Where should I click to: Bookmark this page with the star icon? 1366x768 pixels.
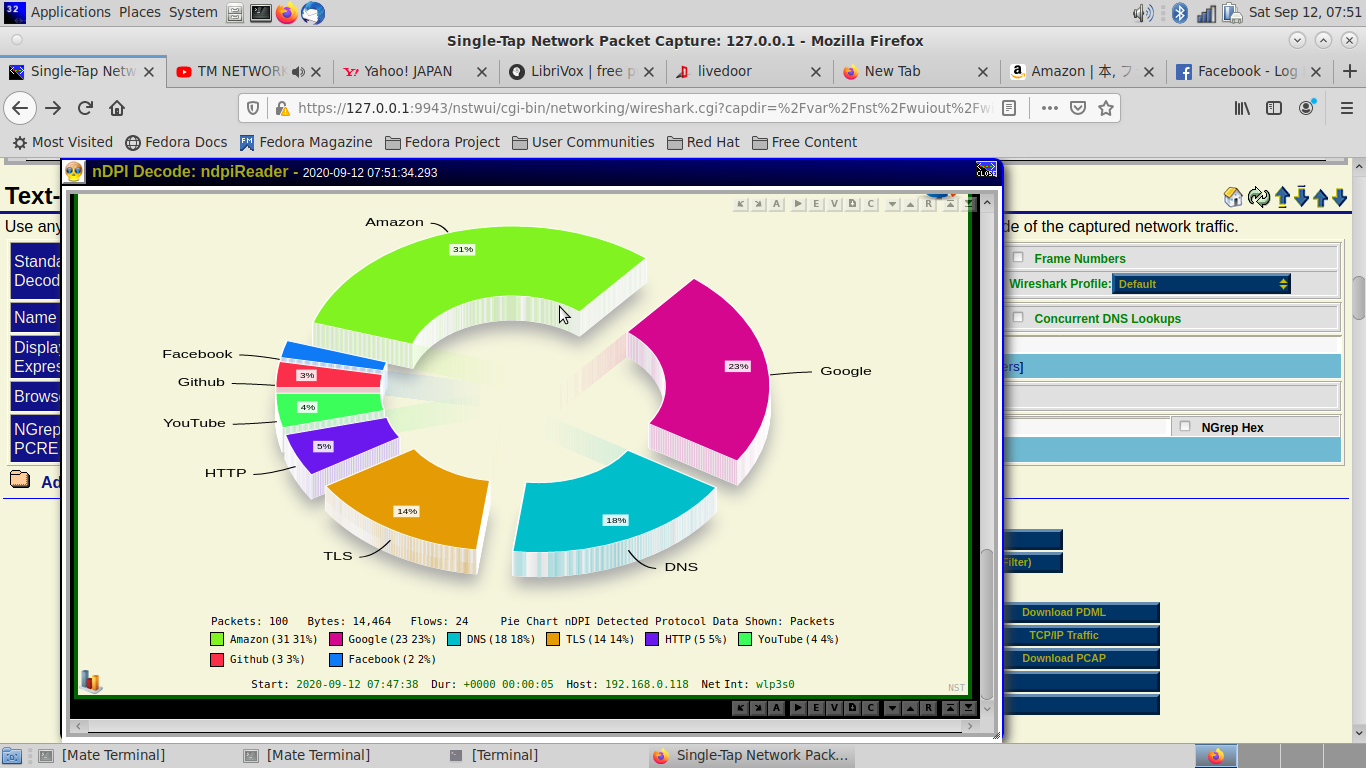pyautogui.click(x=1106, y=108)
